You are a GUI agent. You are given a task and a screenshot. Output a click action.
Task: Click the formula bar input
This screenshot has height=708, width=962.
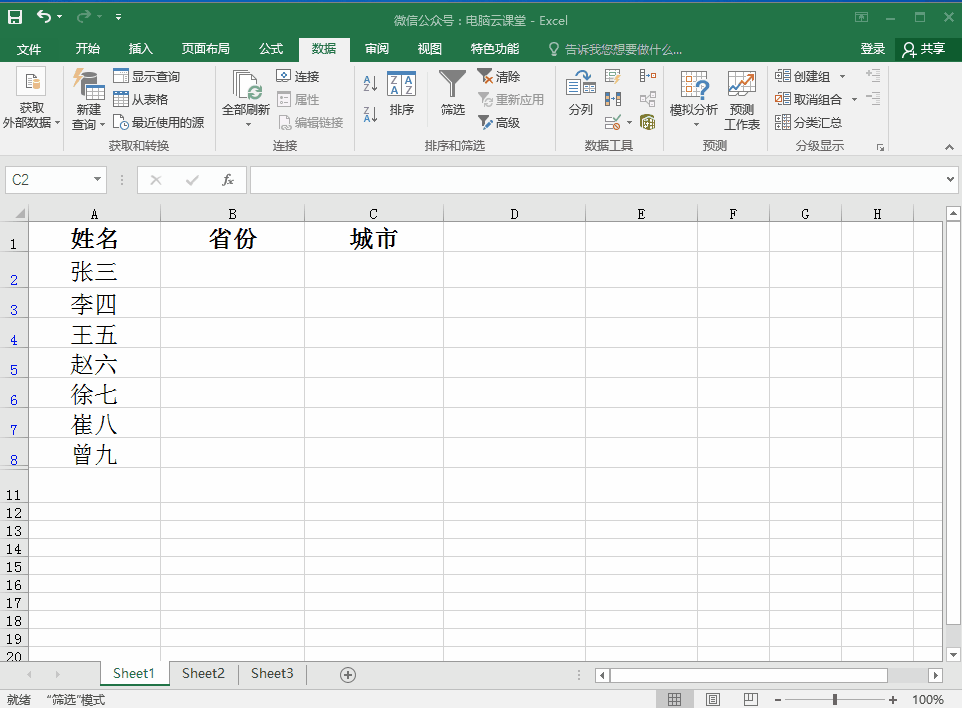pos(596,180)
